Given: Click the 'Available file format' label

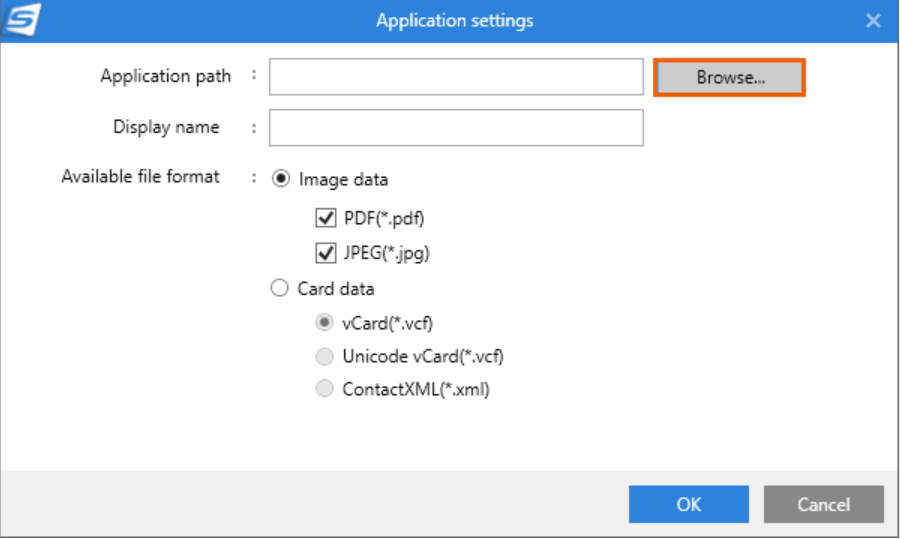Looking at the screenshot, I should 140,176.
